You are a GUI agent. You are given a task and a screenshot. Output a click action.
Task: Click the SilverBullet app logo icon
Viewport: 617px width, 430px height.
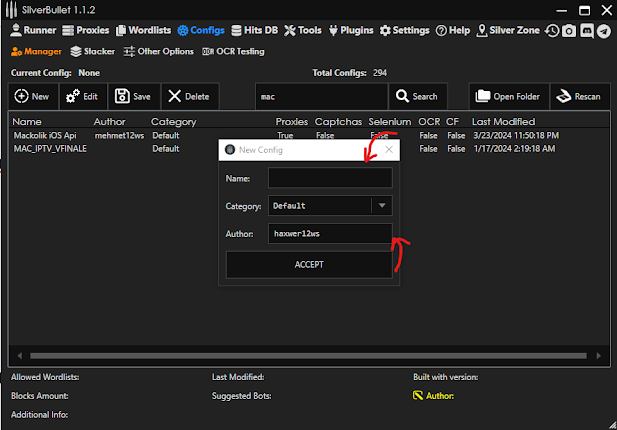11,9
